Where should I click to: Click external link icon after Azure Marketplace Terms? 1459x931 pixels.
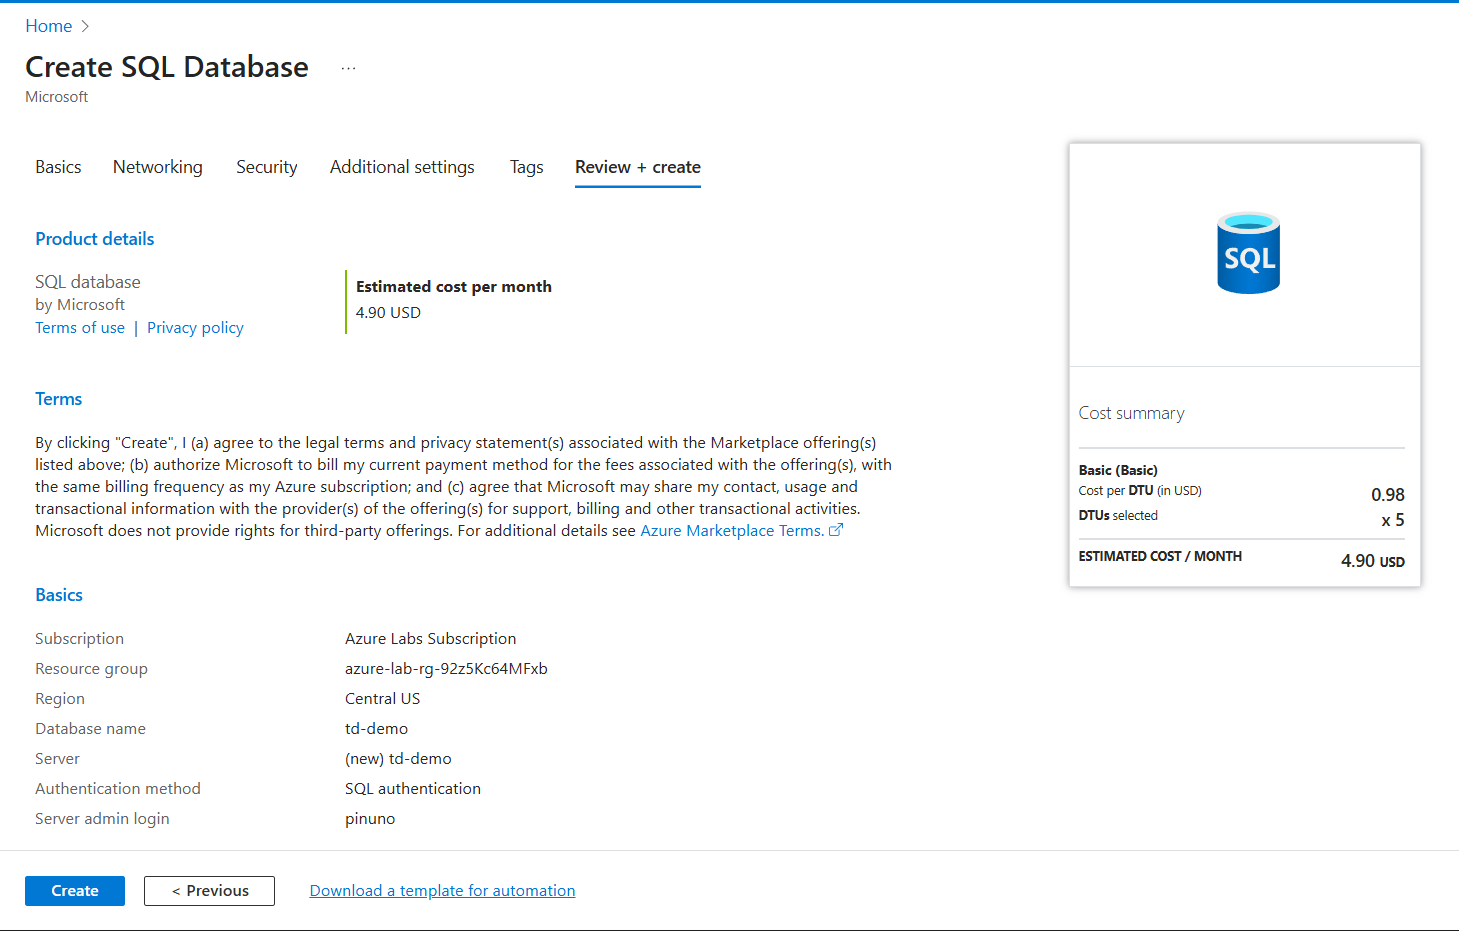tap(836, 530)
